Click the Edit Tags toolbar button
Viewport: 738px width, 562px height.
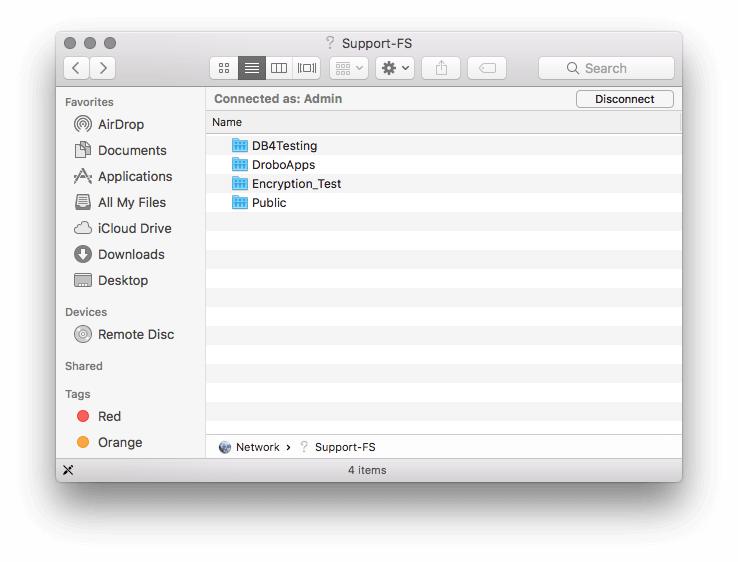(x=487, y=68)
